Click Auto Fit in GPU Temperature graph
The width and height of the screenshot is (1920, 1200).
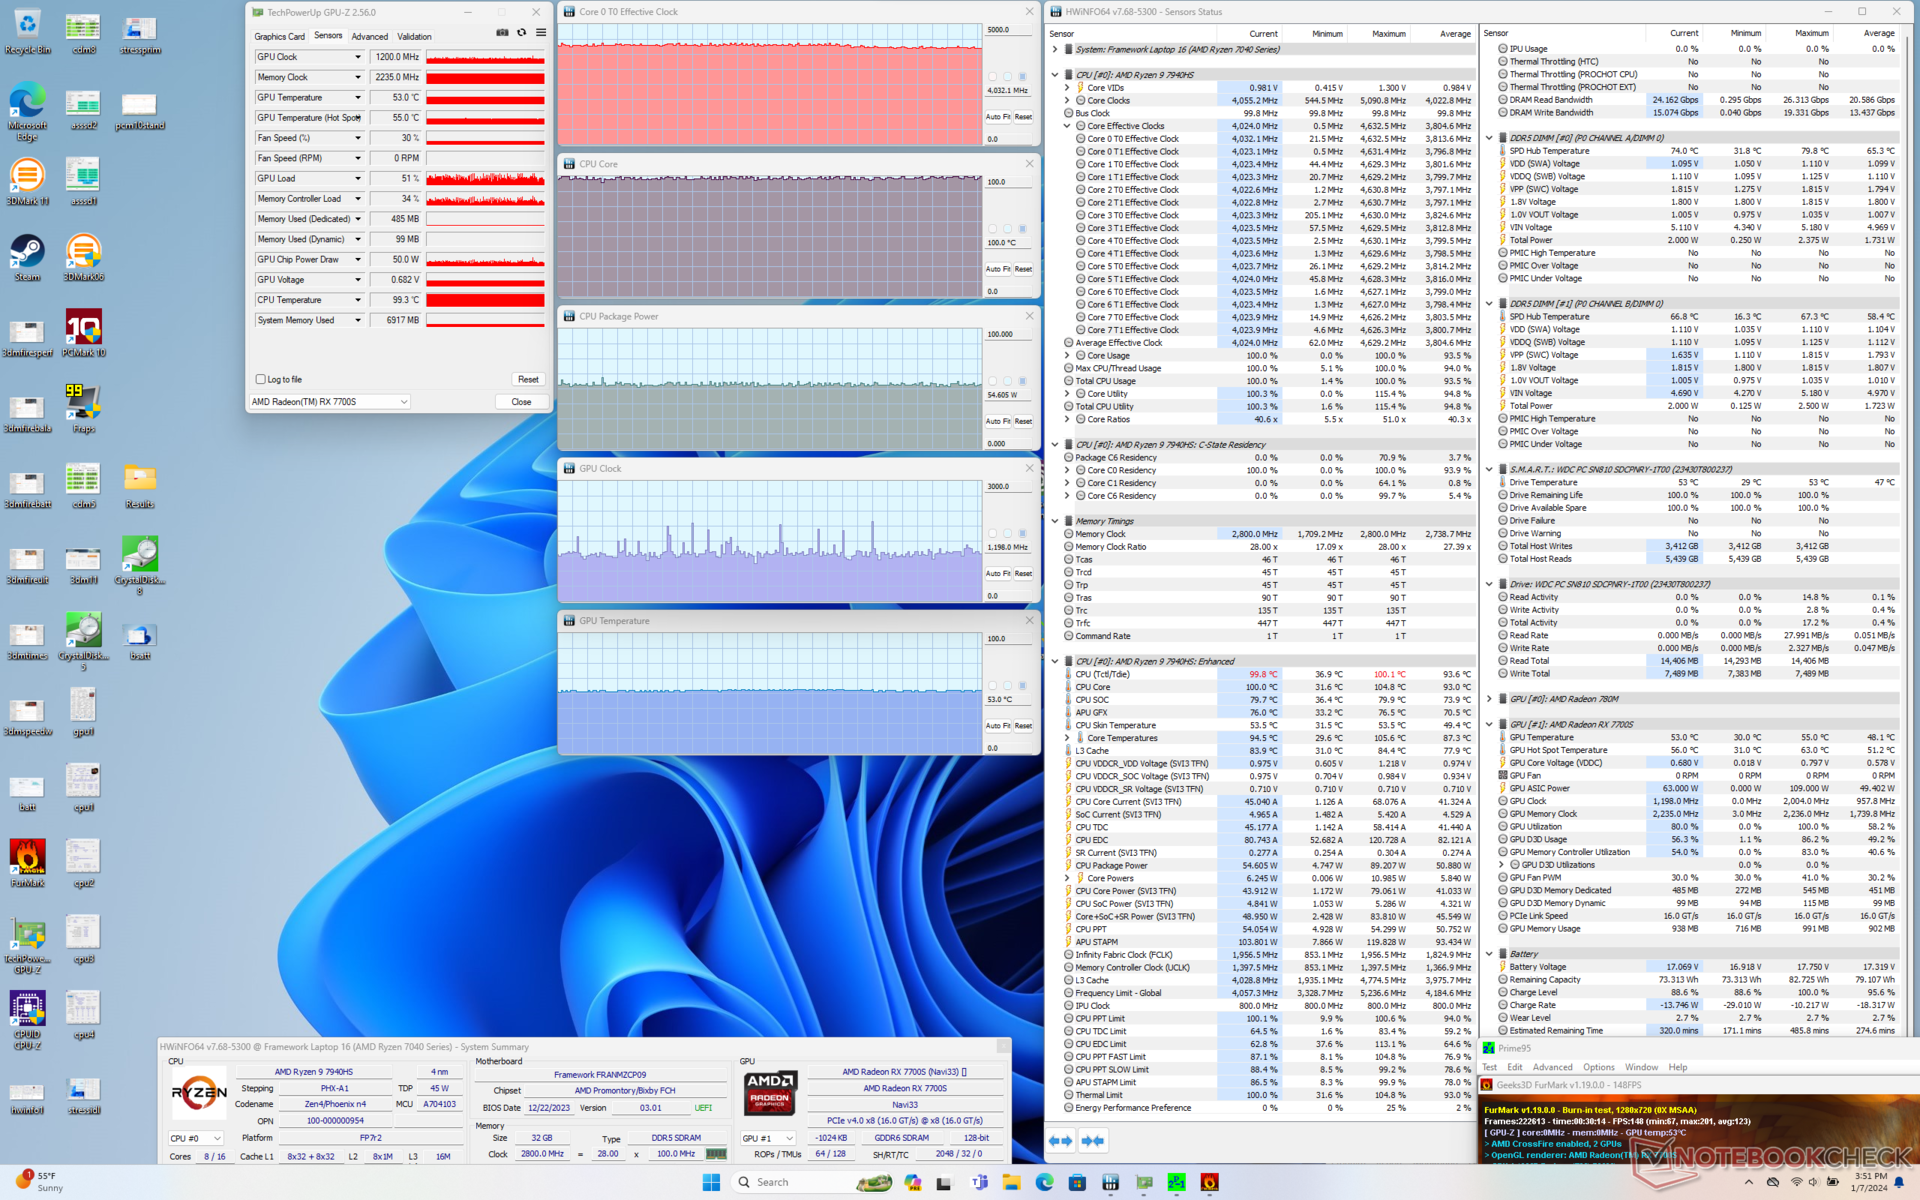click(x=997, y=726)
